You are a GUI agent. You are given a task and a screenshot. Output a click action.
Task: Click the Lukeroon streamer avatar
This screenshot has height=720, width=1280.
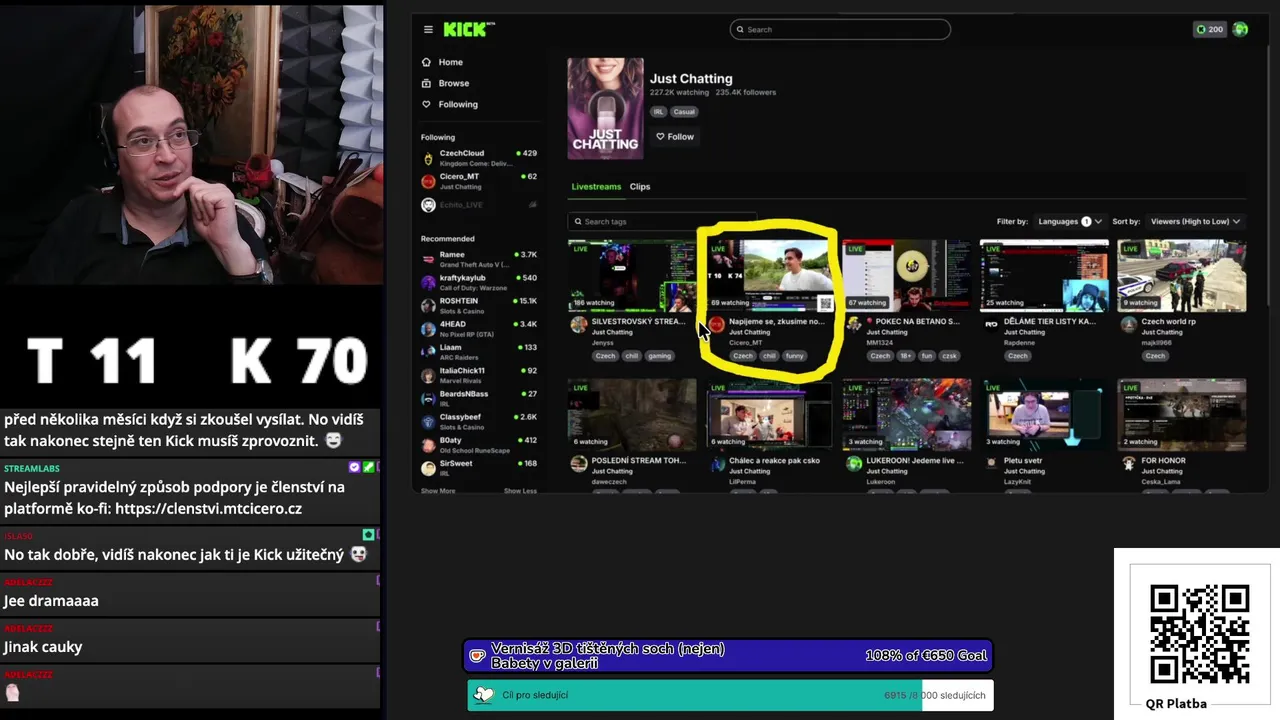pos(853,464)
